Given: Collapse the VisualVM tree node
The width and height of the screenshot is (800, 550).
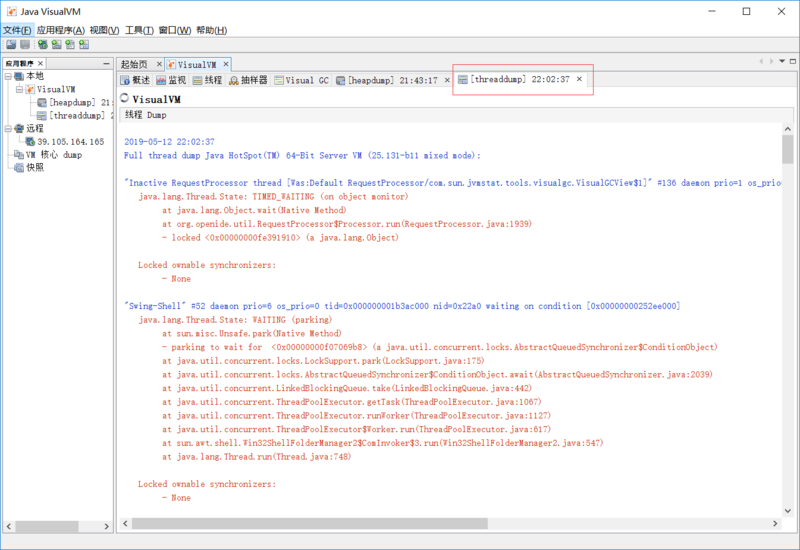Looking at the screenshot, I should pyautogui.click(x=19, y=89).
